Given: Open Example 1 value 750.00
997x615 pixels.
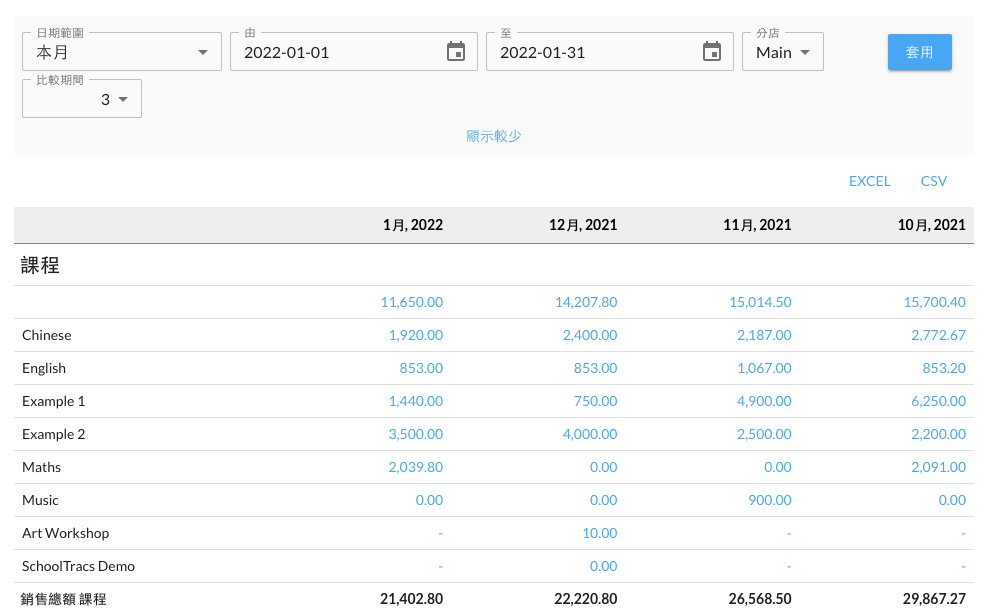Looking at the screenshot, I should 595,401.
